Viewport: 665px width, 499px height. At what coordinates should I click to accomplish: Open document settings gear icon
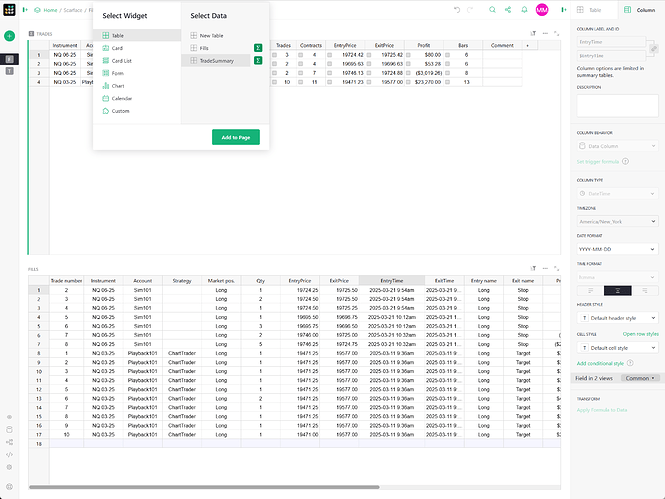coord(9,467)
